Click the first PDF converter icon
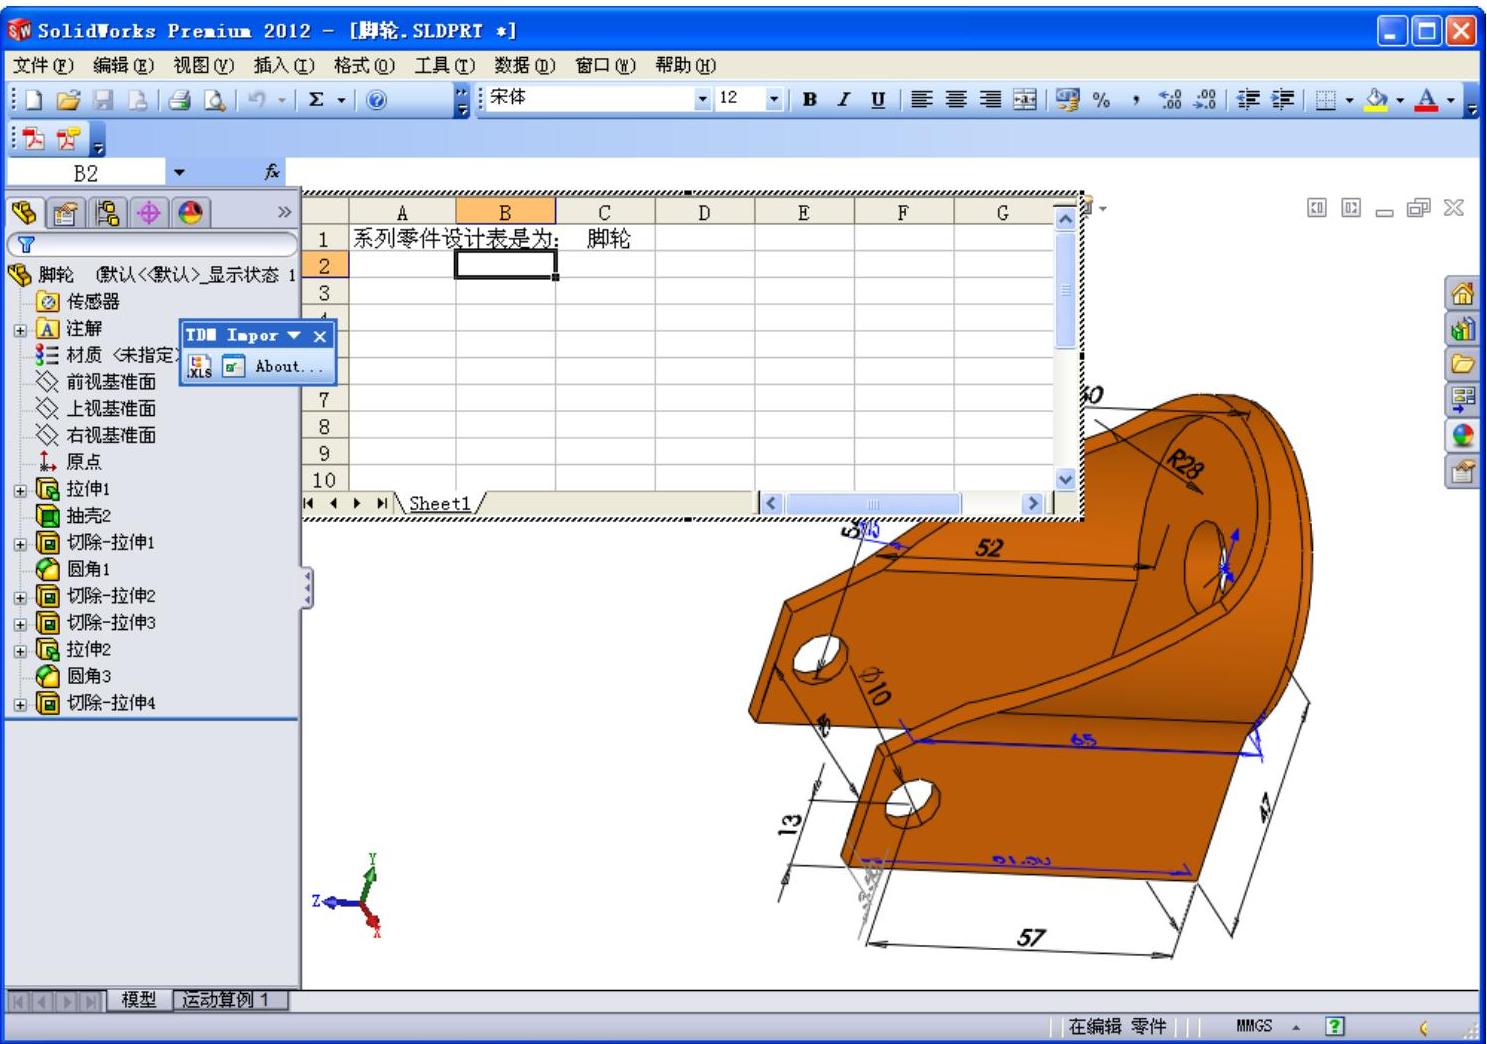Image resolution: width=1487 pixels, height=1044 pixels. click(34, 138)
